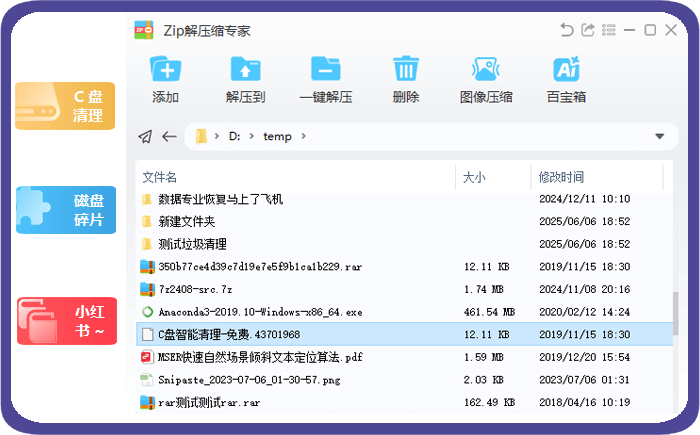The height and width of the screenshot is (435, 700).
Task: Select file C盘智能清理-免费.43701968
Action: coord(404,334)
